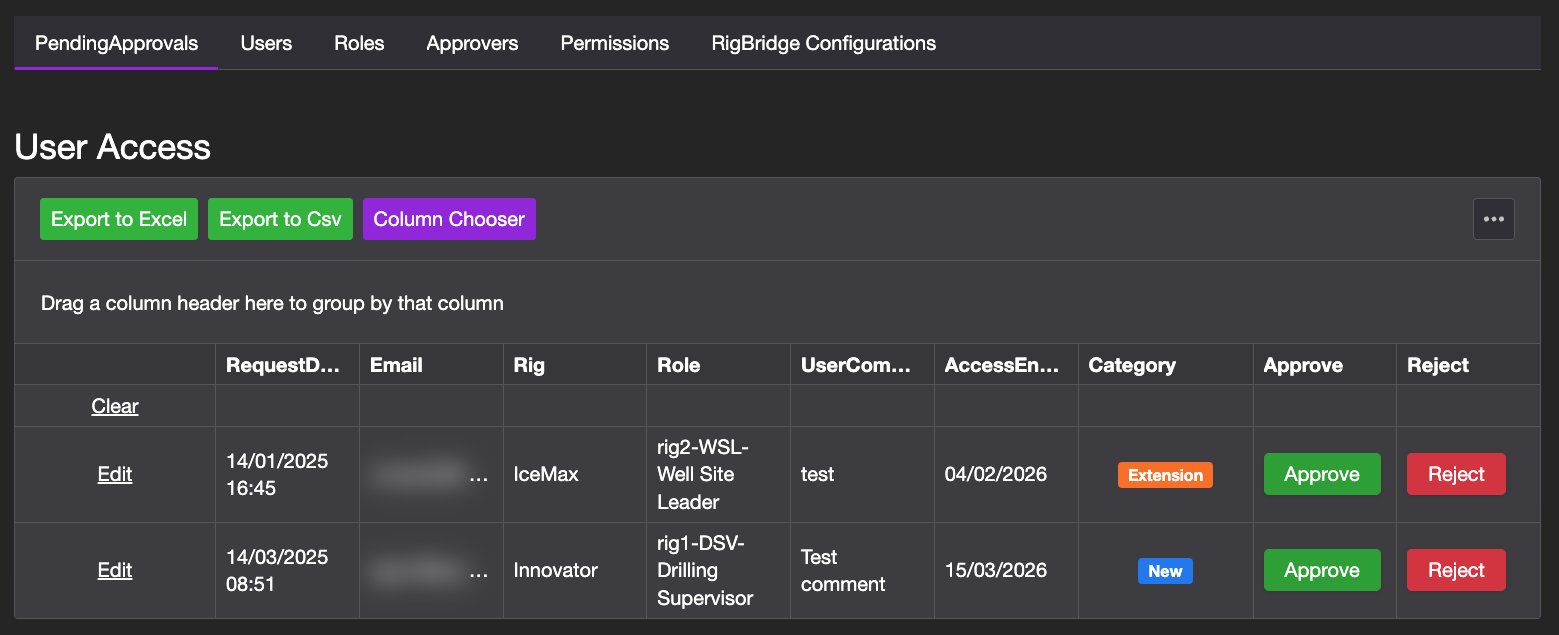This screenshot has height=635, width=1559.
Task: Open the Roles tab
Action: (x=358, y=43)
